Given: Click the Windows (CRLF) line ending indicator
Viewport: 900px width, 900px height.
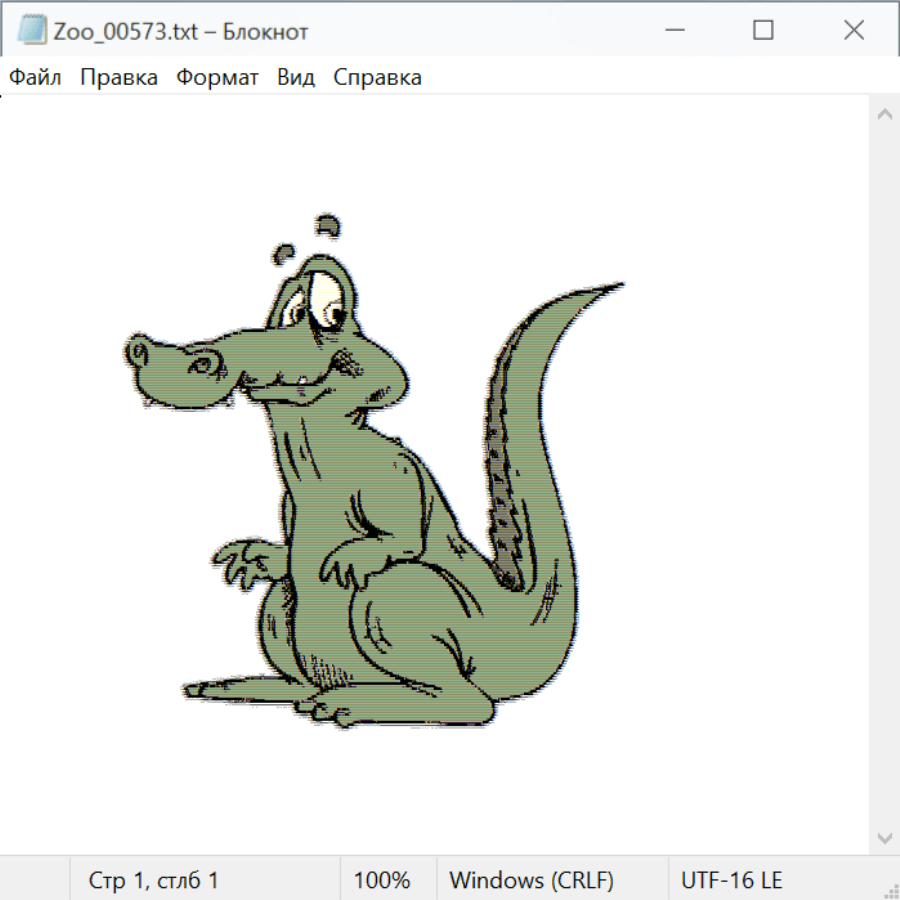Looking at the screenshot, I should pyautogui.click(x=531, y=881).
